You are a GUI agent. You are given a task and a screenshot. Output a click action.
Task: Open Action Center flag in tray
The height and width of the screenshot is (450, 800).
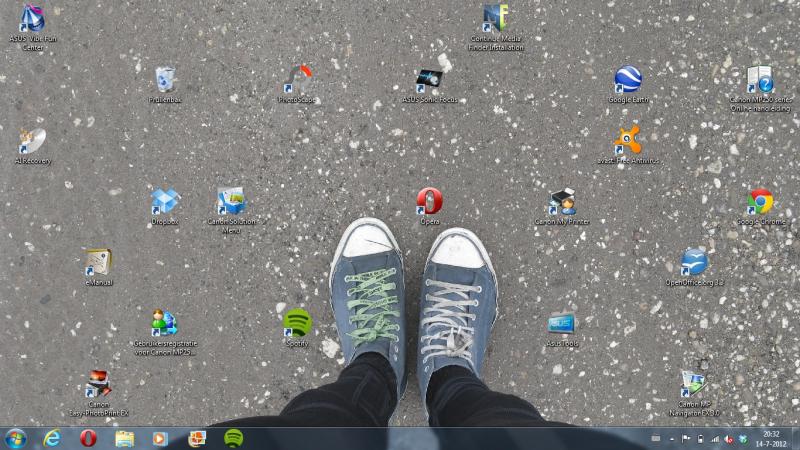click(686, 439)
